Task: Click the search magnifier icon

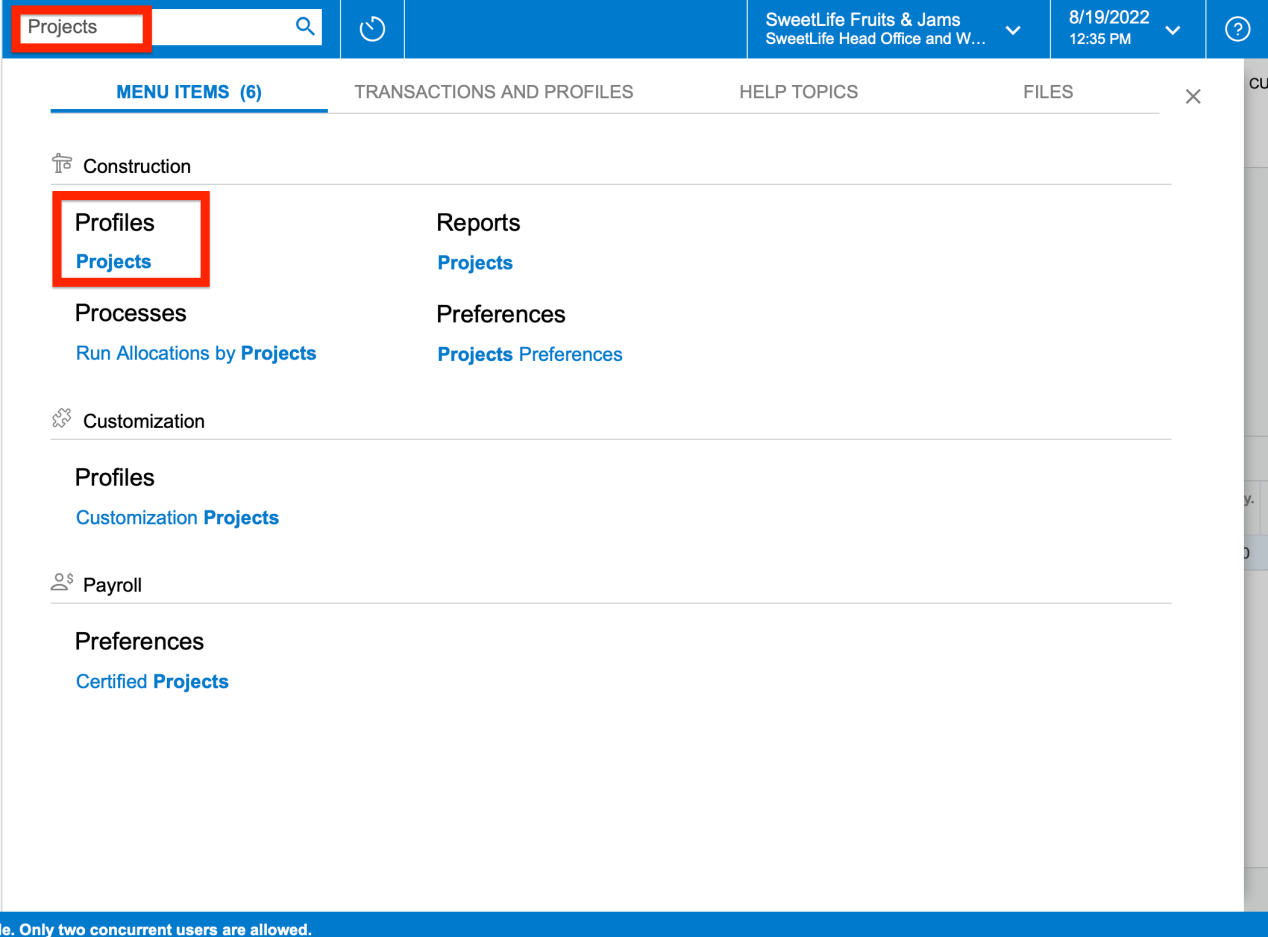Action: pyautogui.click(x=304, y=27)
